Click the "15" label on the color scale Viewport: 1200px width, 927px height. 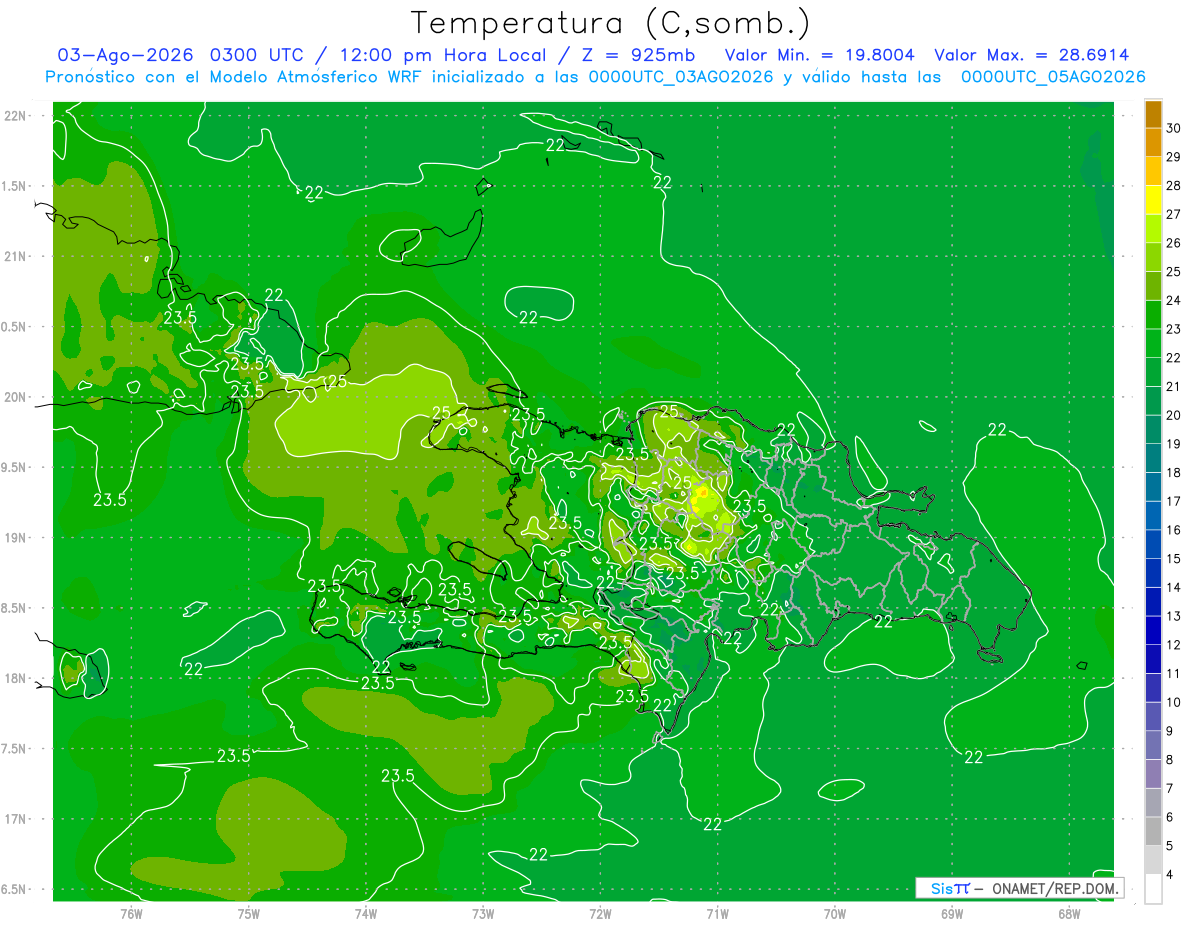click(x=1174, y=559)
